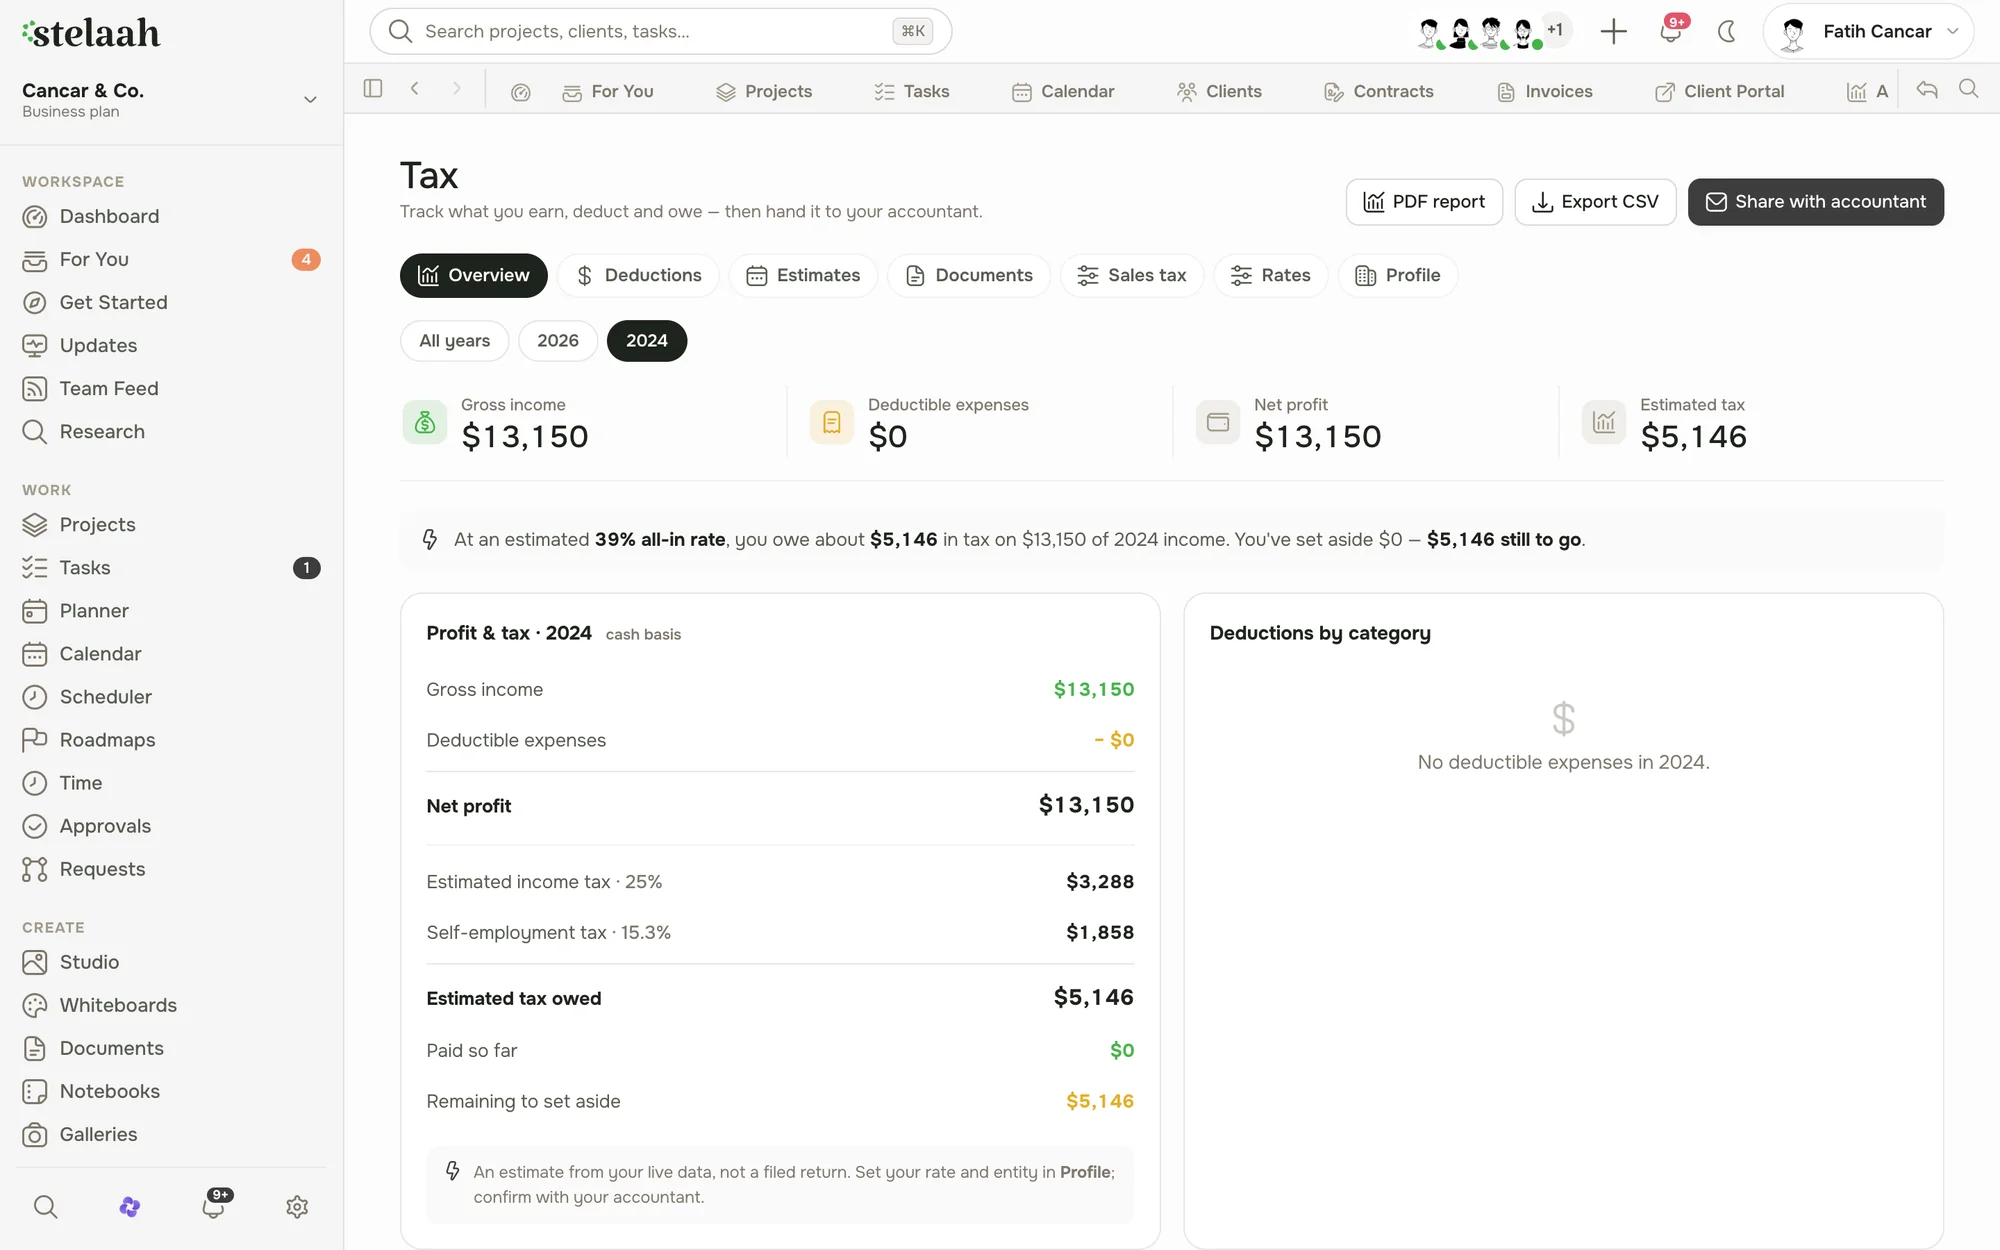Open Studio in the sidebar

pyautogui.click(x=170, y=961)
